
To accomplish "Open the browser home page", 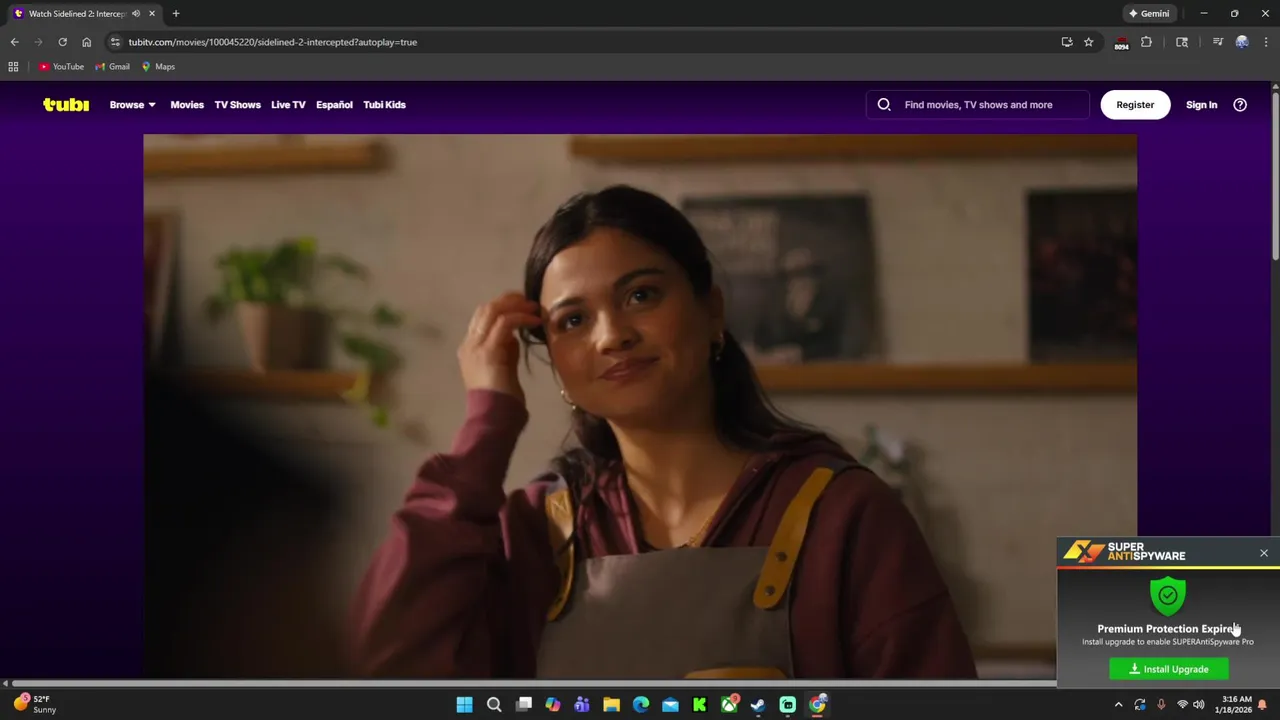I will [x=86, y=42].
